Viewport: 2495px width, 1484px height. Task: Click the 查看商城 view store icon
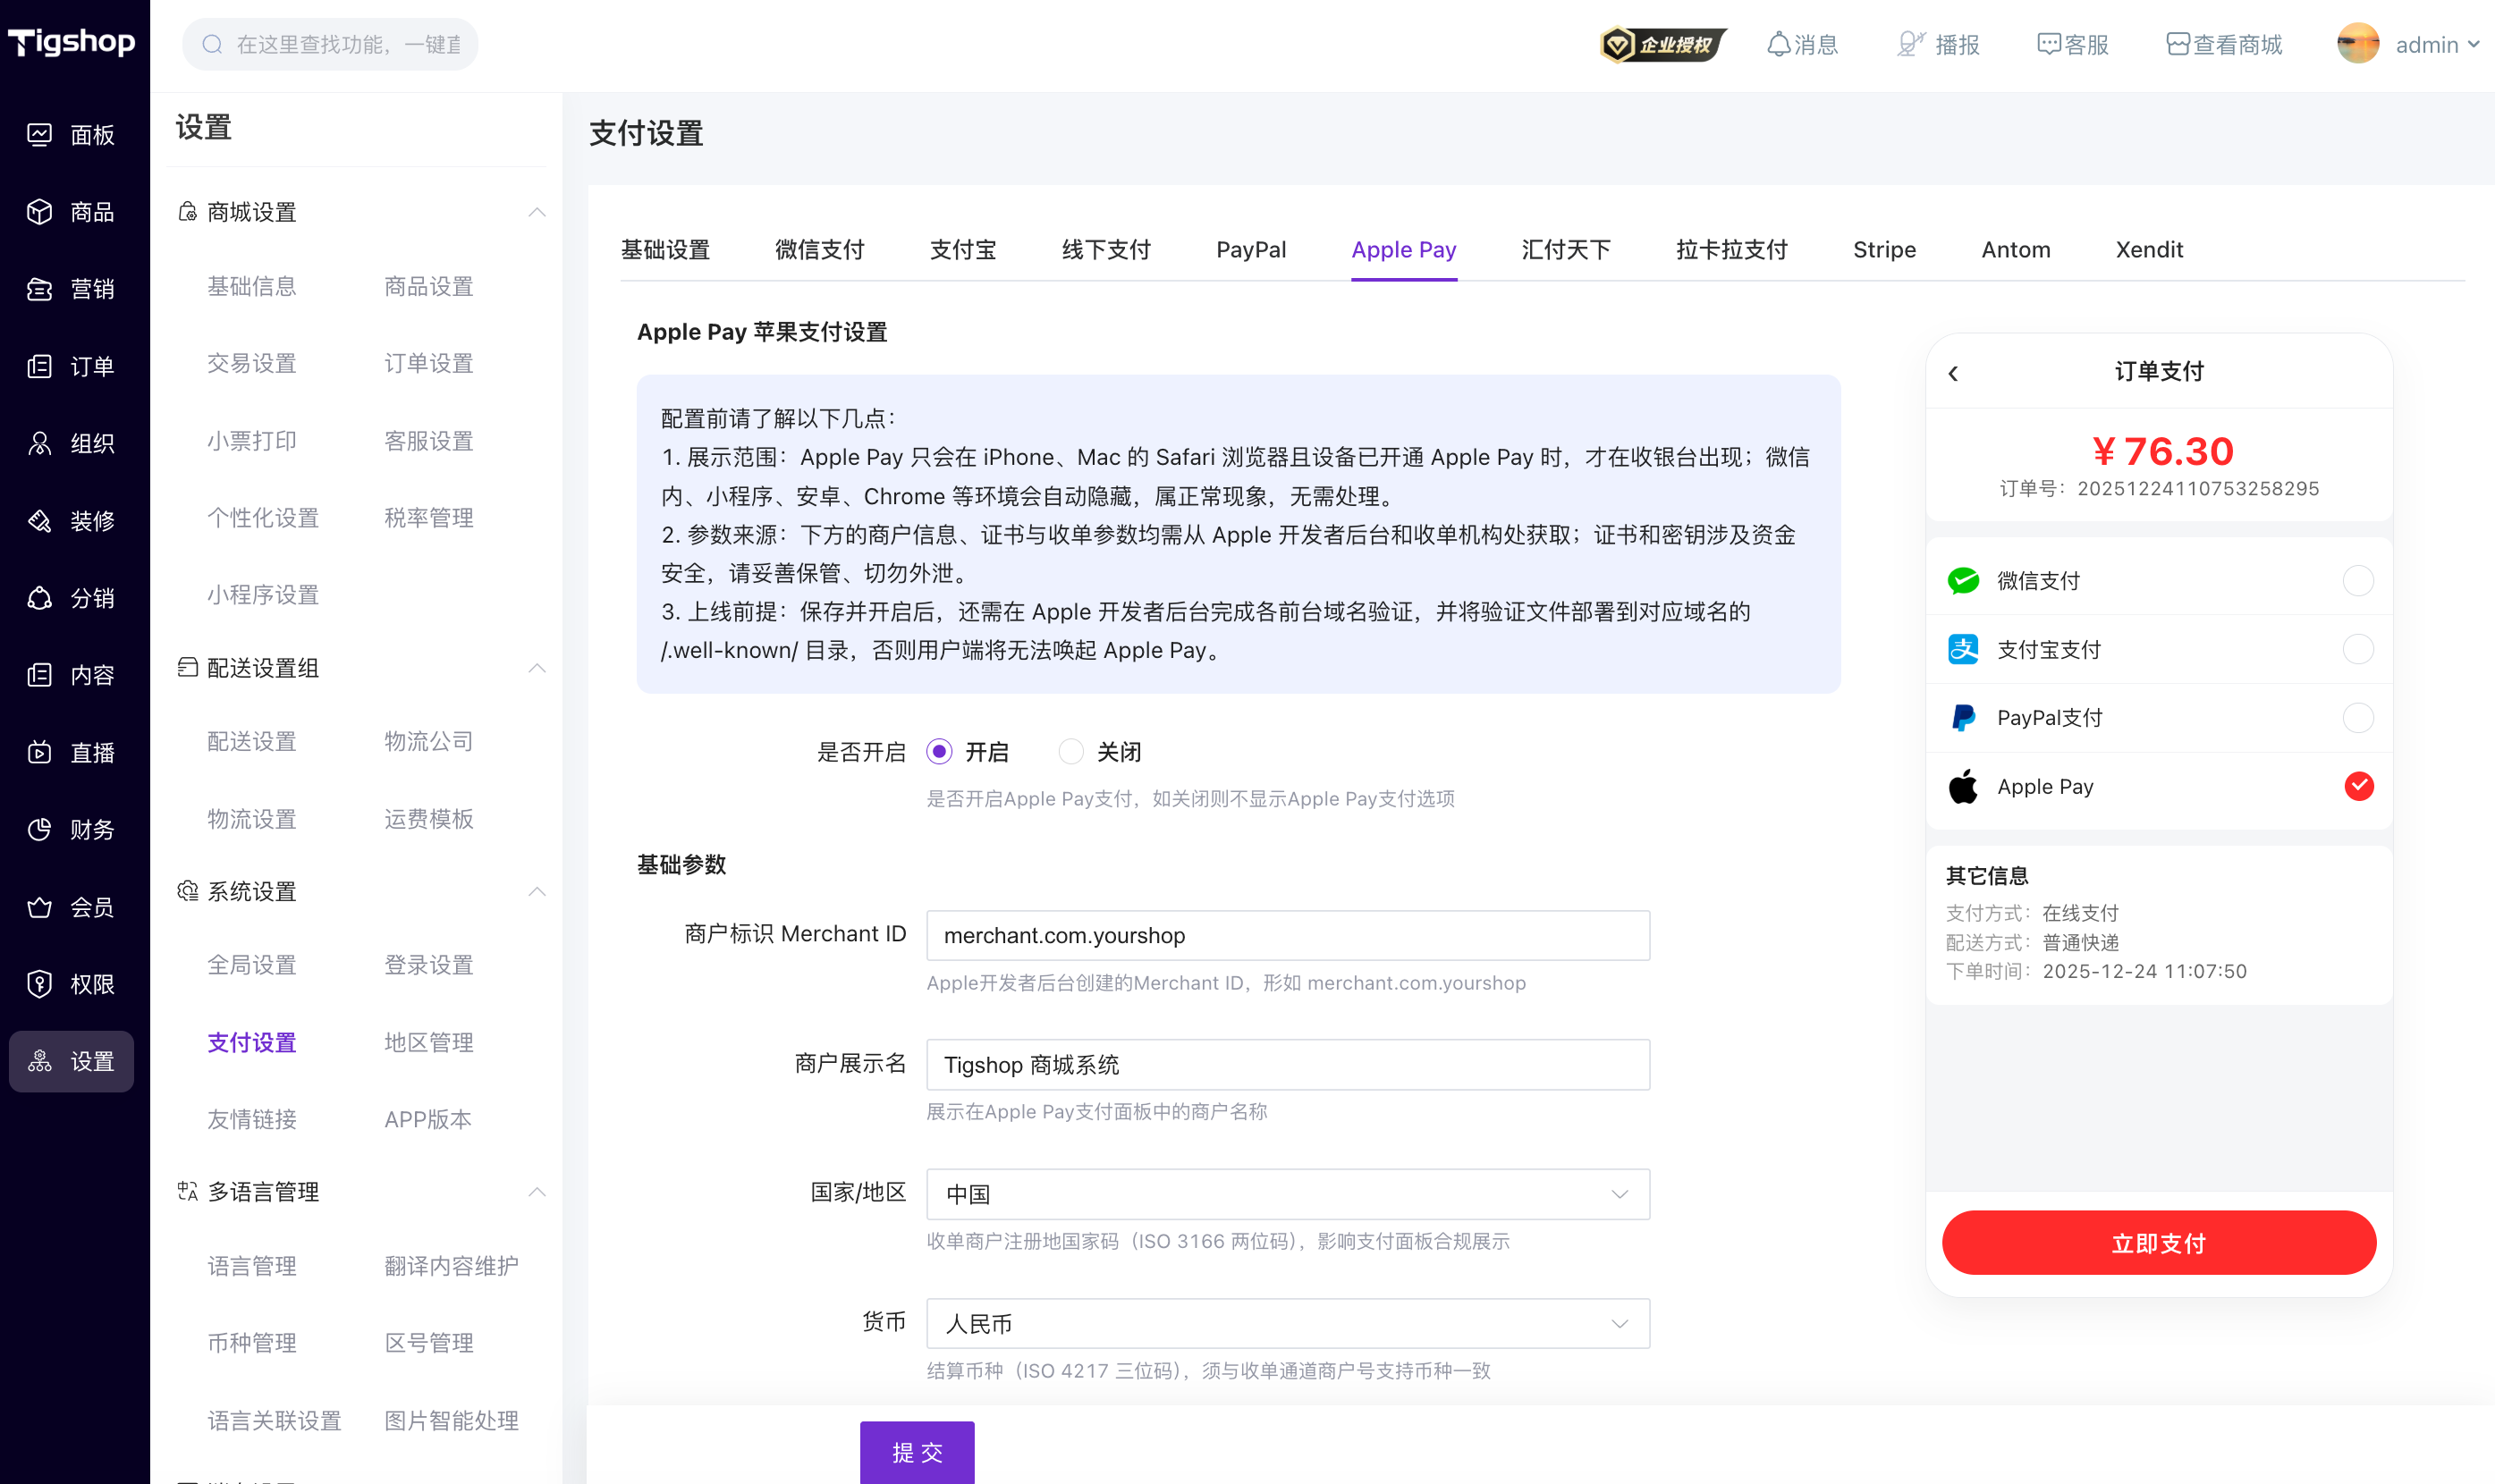point(2177,45)
